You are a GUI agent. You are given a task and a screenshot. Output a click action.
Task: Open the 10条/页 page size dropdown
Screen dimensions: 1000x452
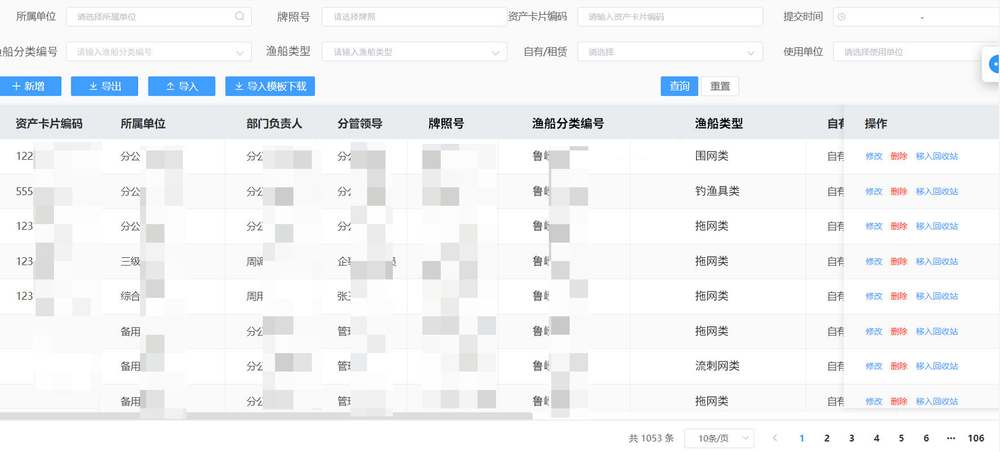point(719,438)
